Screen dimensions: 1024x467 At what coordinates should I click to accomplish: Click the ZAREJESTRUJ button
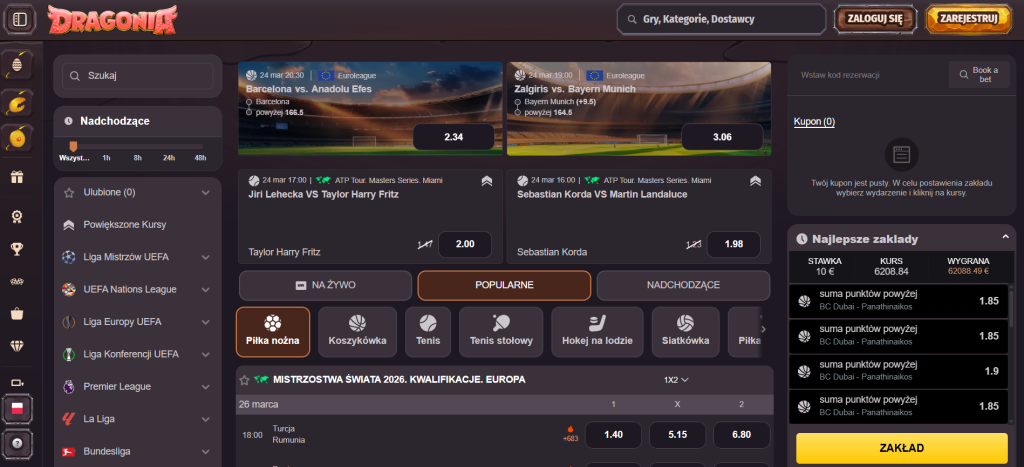[968, 19]
